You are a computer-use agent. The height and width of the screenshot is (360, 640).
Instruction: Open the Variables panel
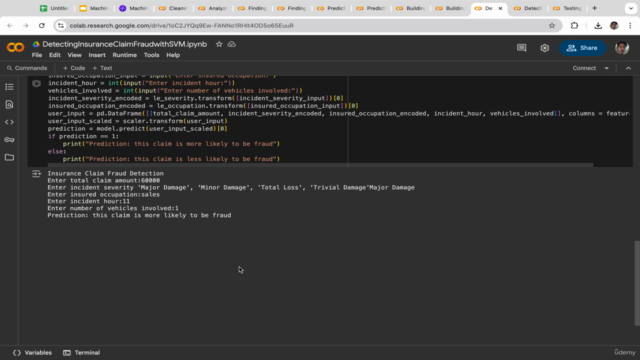click(x=32, y=353)
